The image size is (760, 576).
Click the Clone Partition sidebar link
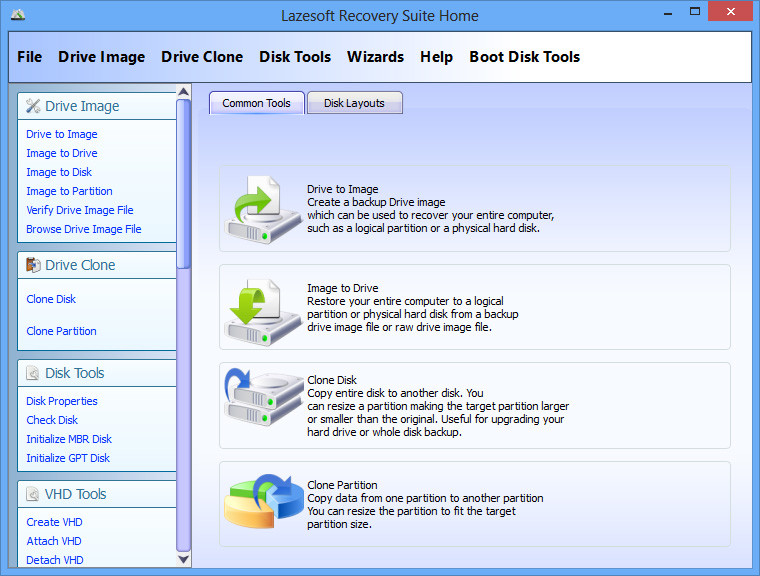pos(62,331)
